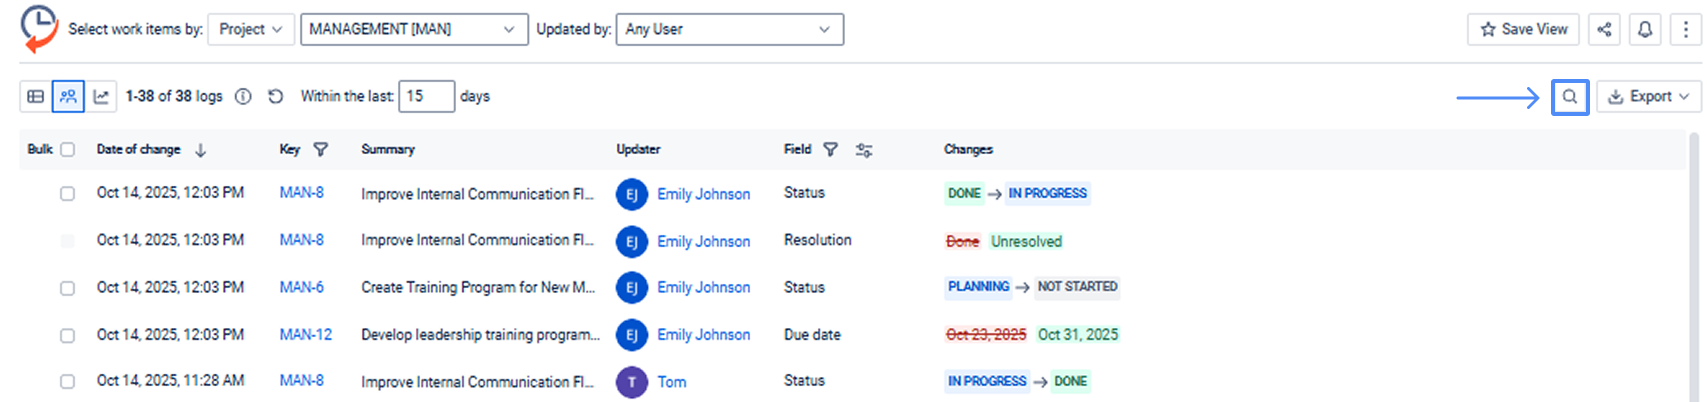The width and height of the screenshot is (1707, 402).
Task: Click the refresh logs icon
Action: click(276, 97)
